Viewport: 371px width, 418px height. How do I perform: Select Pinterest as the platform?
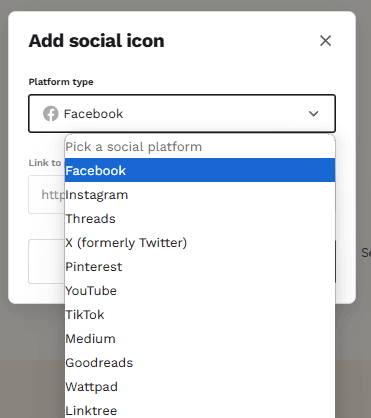pos(200,267)
